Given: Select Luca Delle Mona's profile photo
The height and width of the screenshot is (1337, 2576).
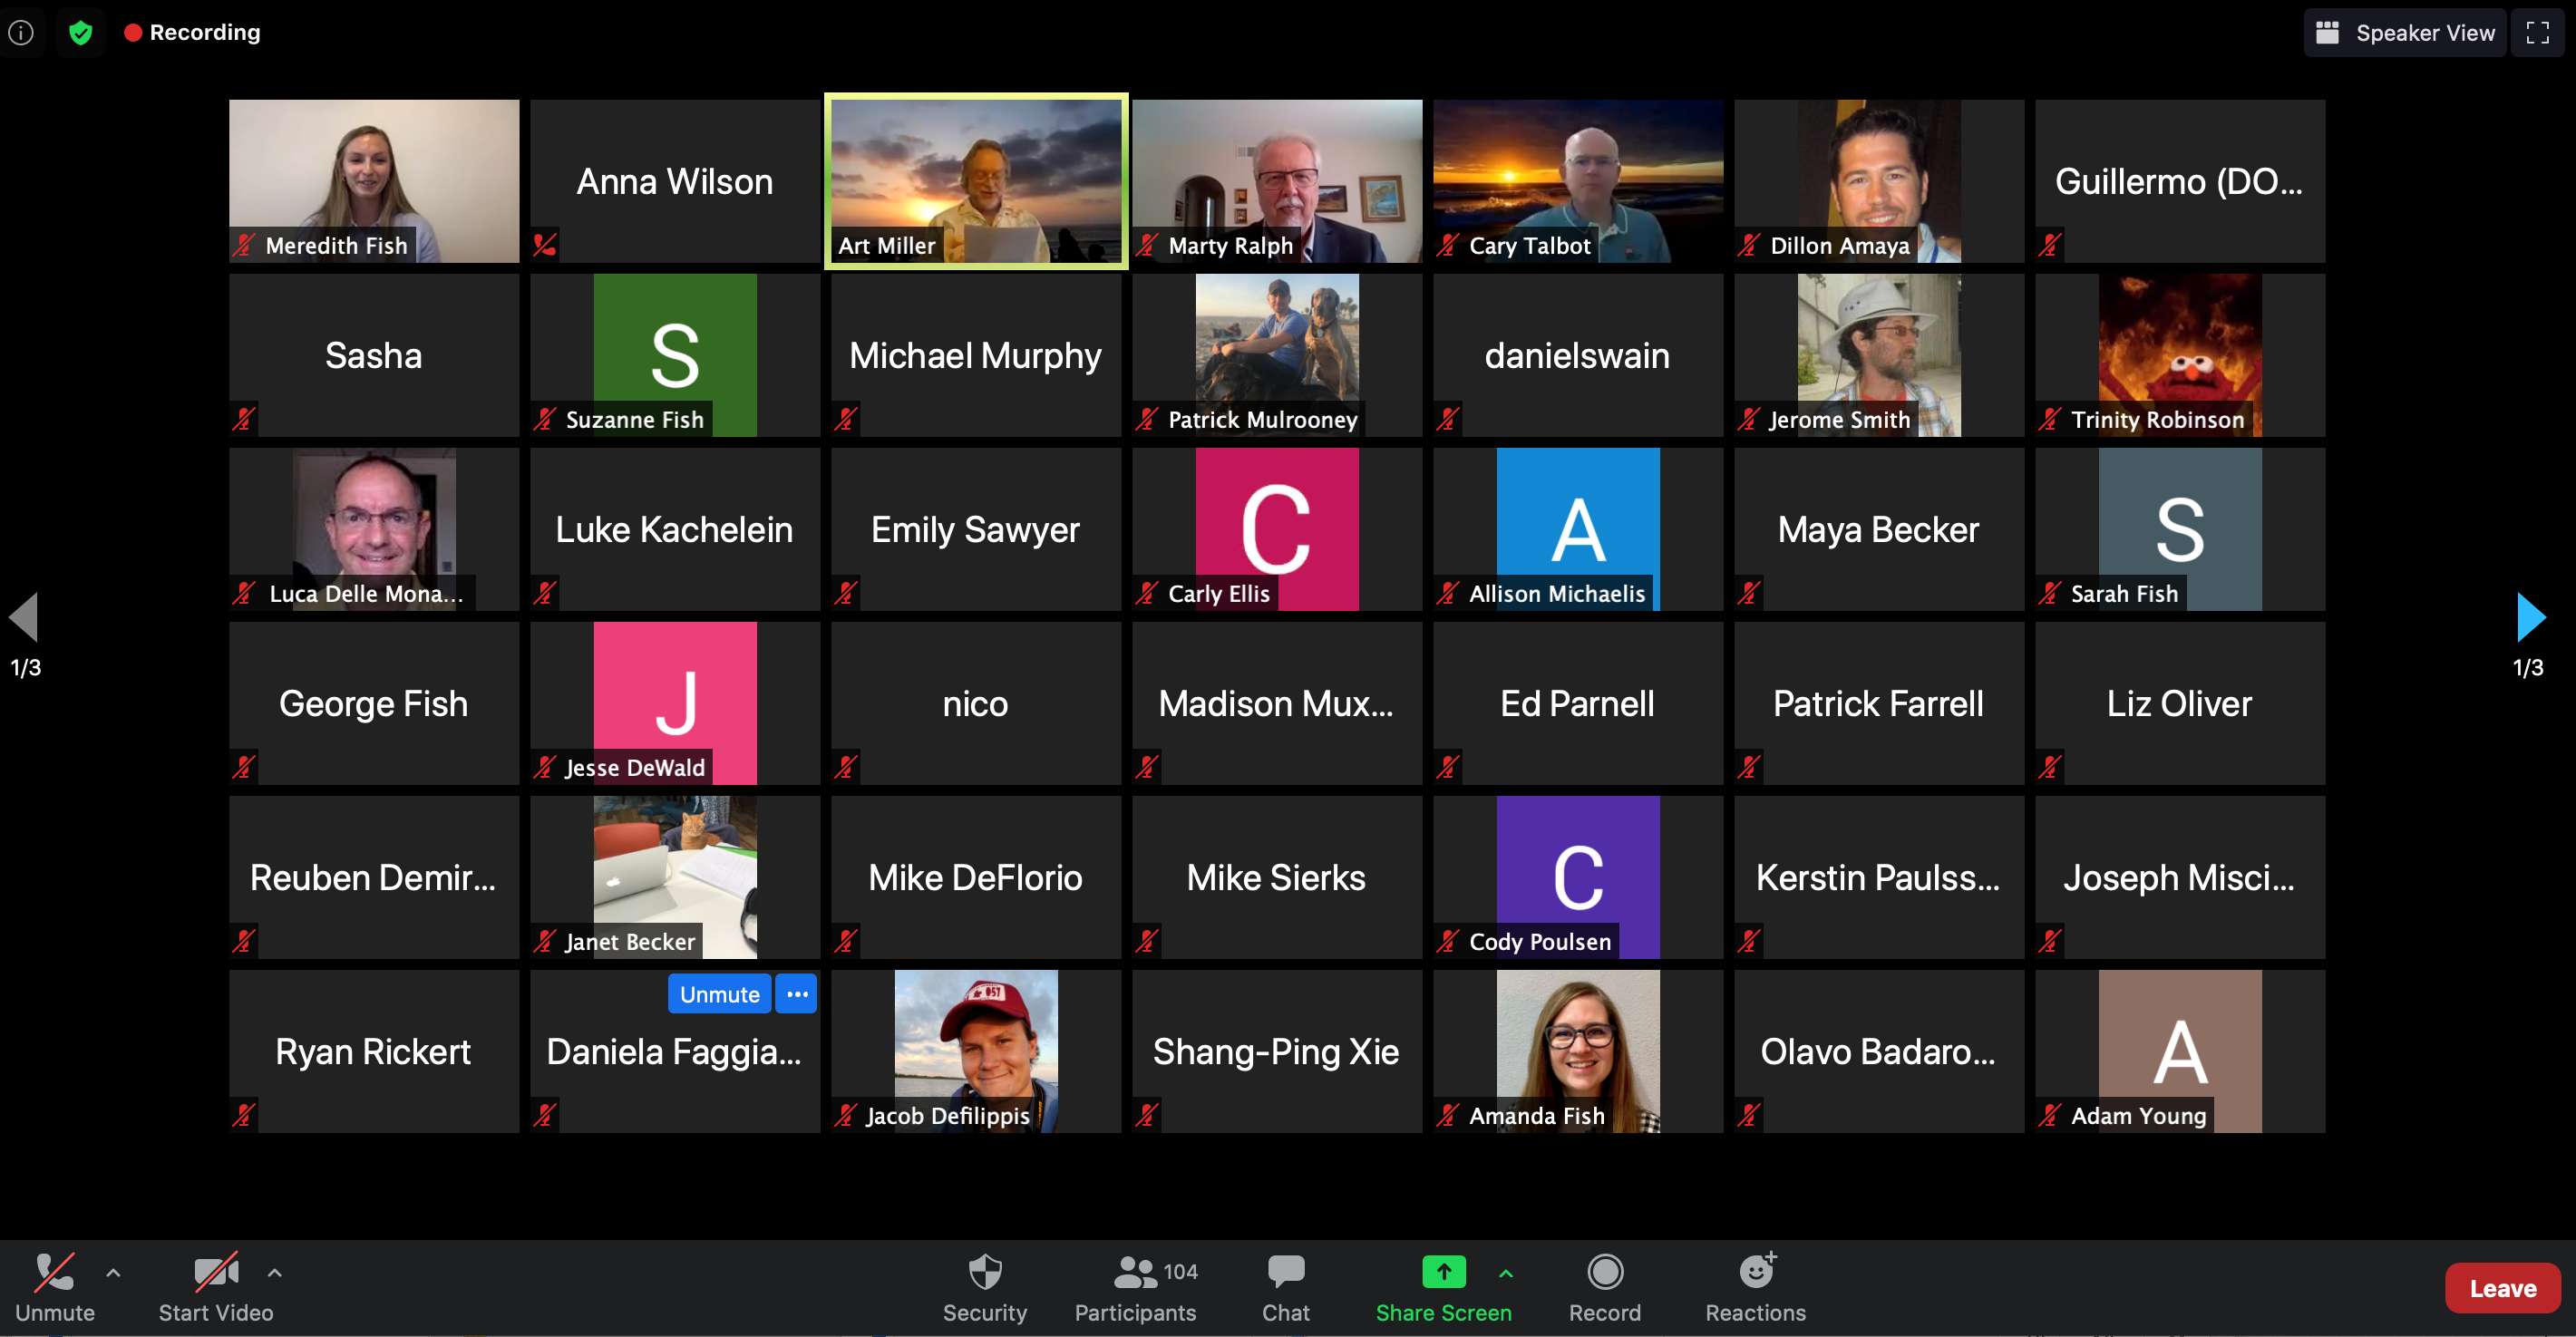Looking at the screenshot, I should click(374, 529).
